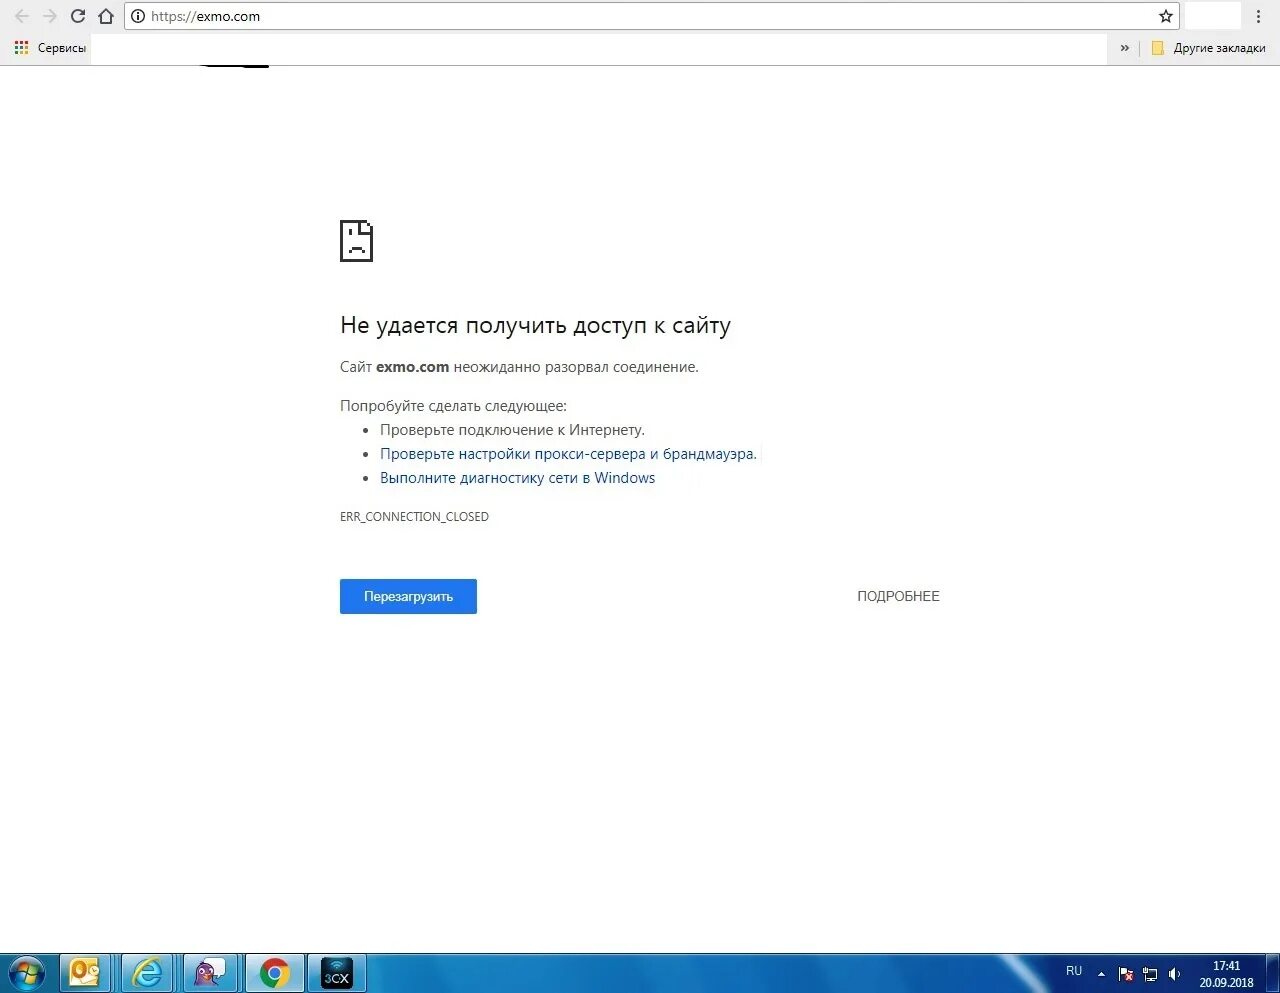Open the Windows Start button
The image size is (1280, 993).
[x=27, y=973]
